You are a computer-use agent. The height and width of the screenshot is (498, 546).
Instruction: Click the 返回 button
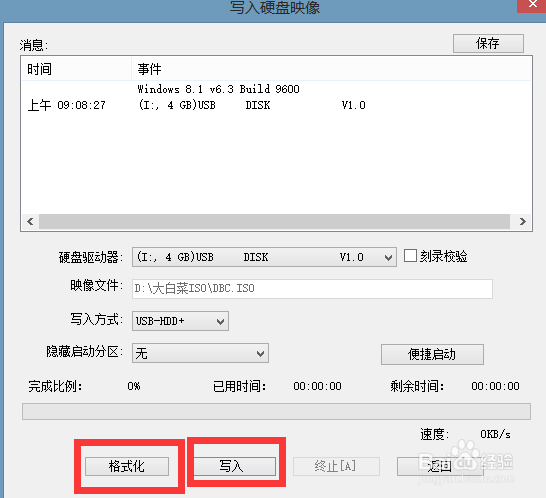(x=440, y=466)
